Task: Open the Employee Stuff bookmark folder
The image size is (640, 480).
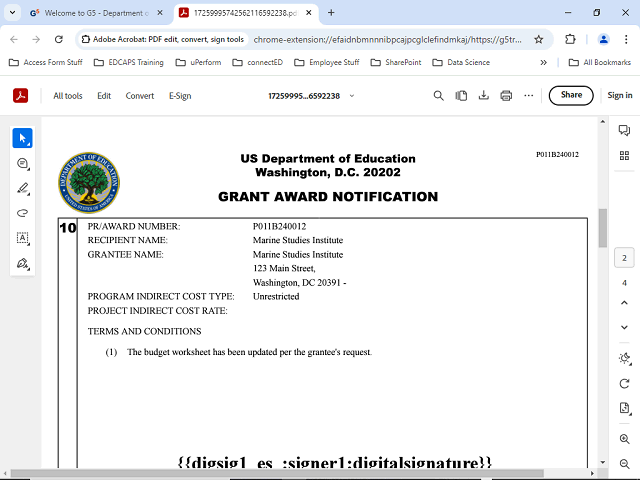Action: click(x=327, y=62)
